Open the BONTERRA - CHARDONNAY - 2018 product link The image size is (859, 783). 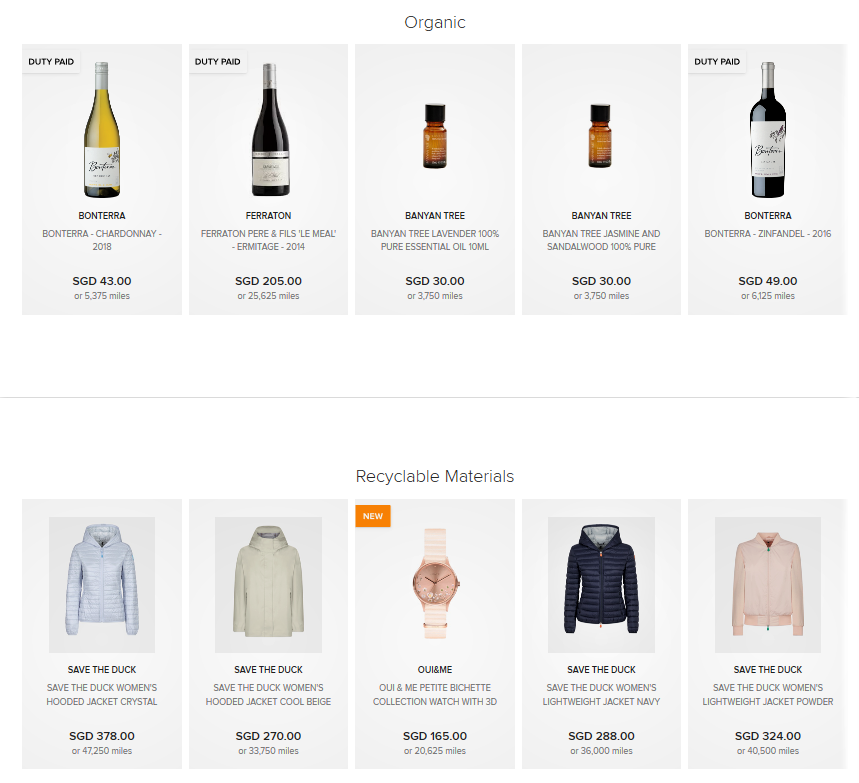coord(101,240)
